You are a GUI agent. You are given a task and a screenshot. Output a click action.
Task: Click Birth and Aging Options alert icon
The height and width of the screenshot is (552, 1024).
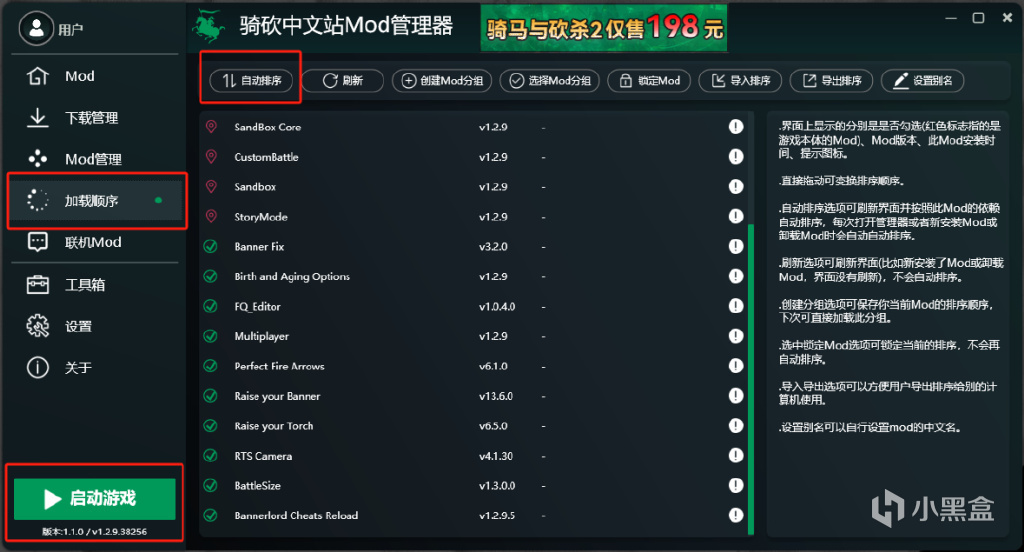click(736, 276)
